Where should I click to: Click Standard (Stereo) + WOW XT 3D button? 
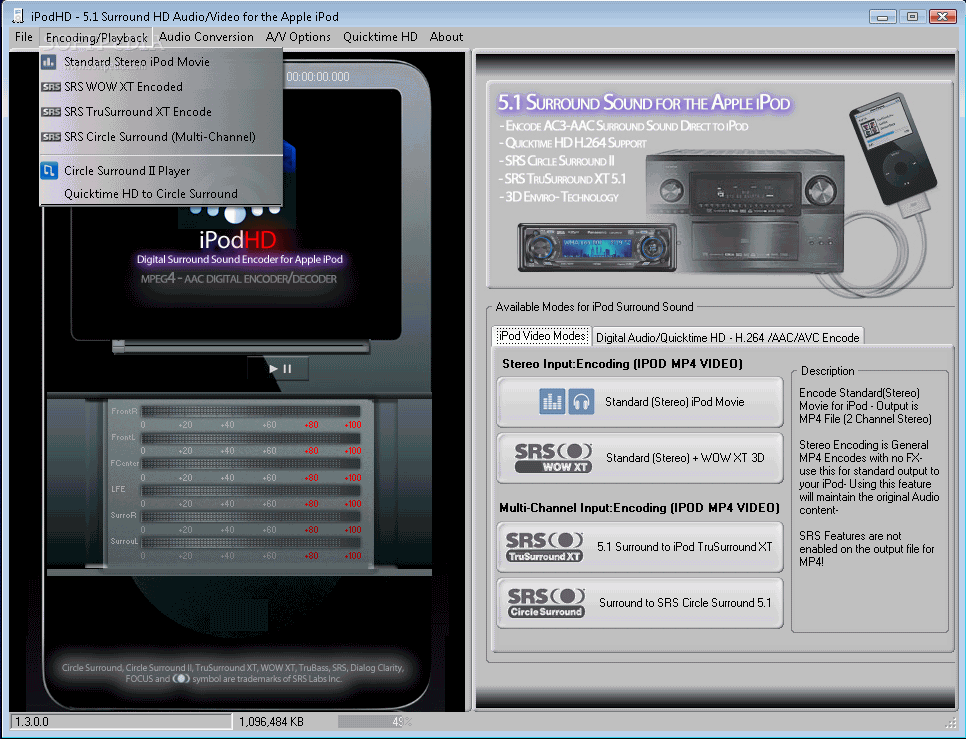pos(640,458)
